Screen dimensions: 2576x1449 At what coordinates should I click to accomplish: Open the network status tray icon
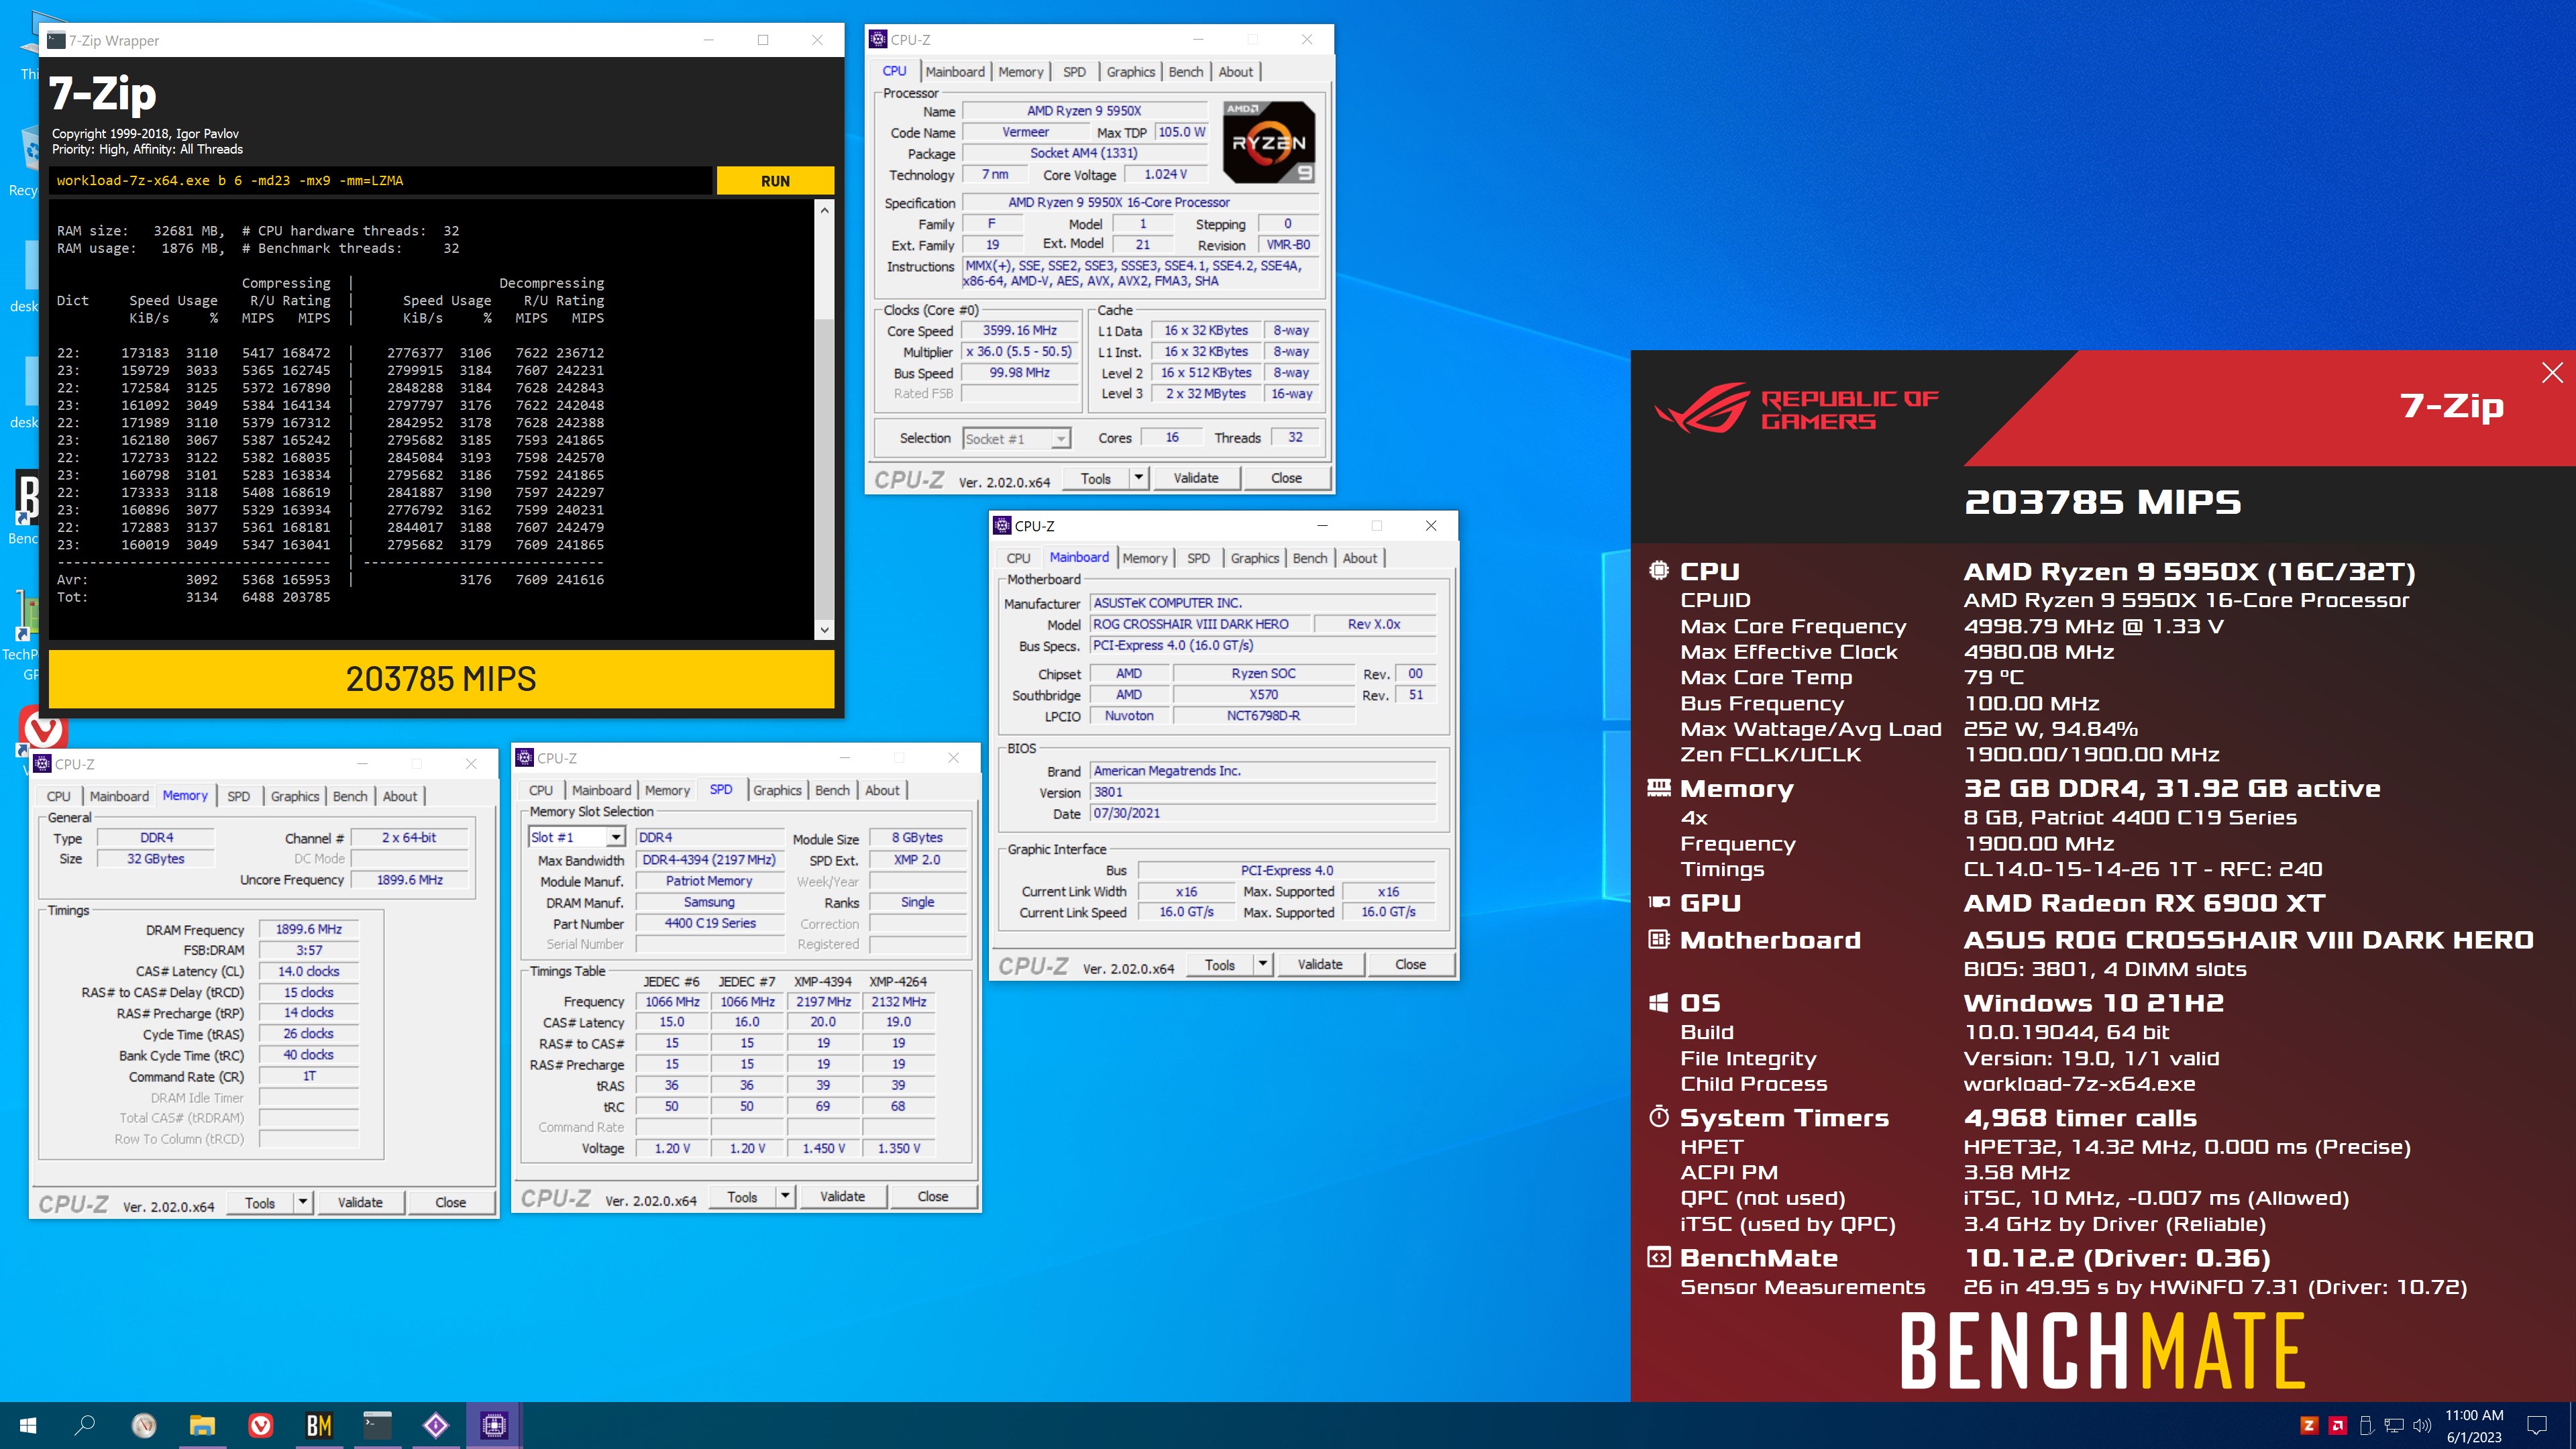[x=2394, y=1425]
